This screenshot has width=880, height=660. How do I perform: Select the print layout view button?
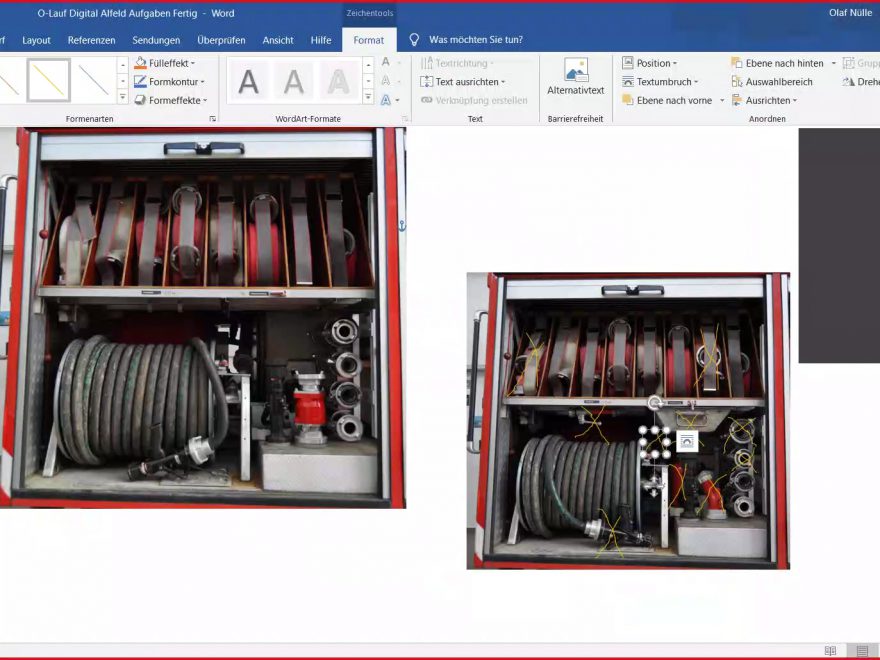click(862, 651)
